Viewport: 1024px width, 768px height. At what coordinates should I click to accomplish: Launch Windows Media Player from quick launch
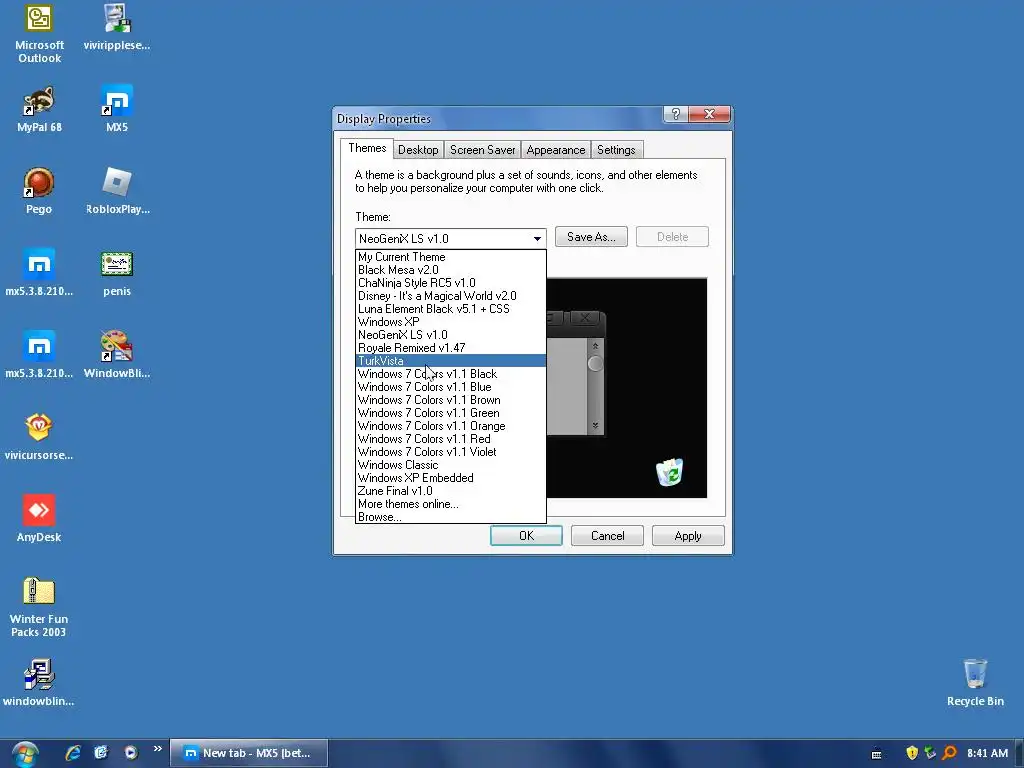(x=131, y=753)
